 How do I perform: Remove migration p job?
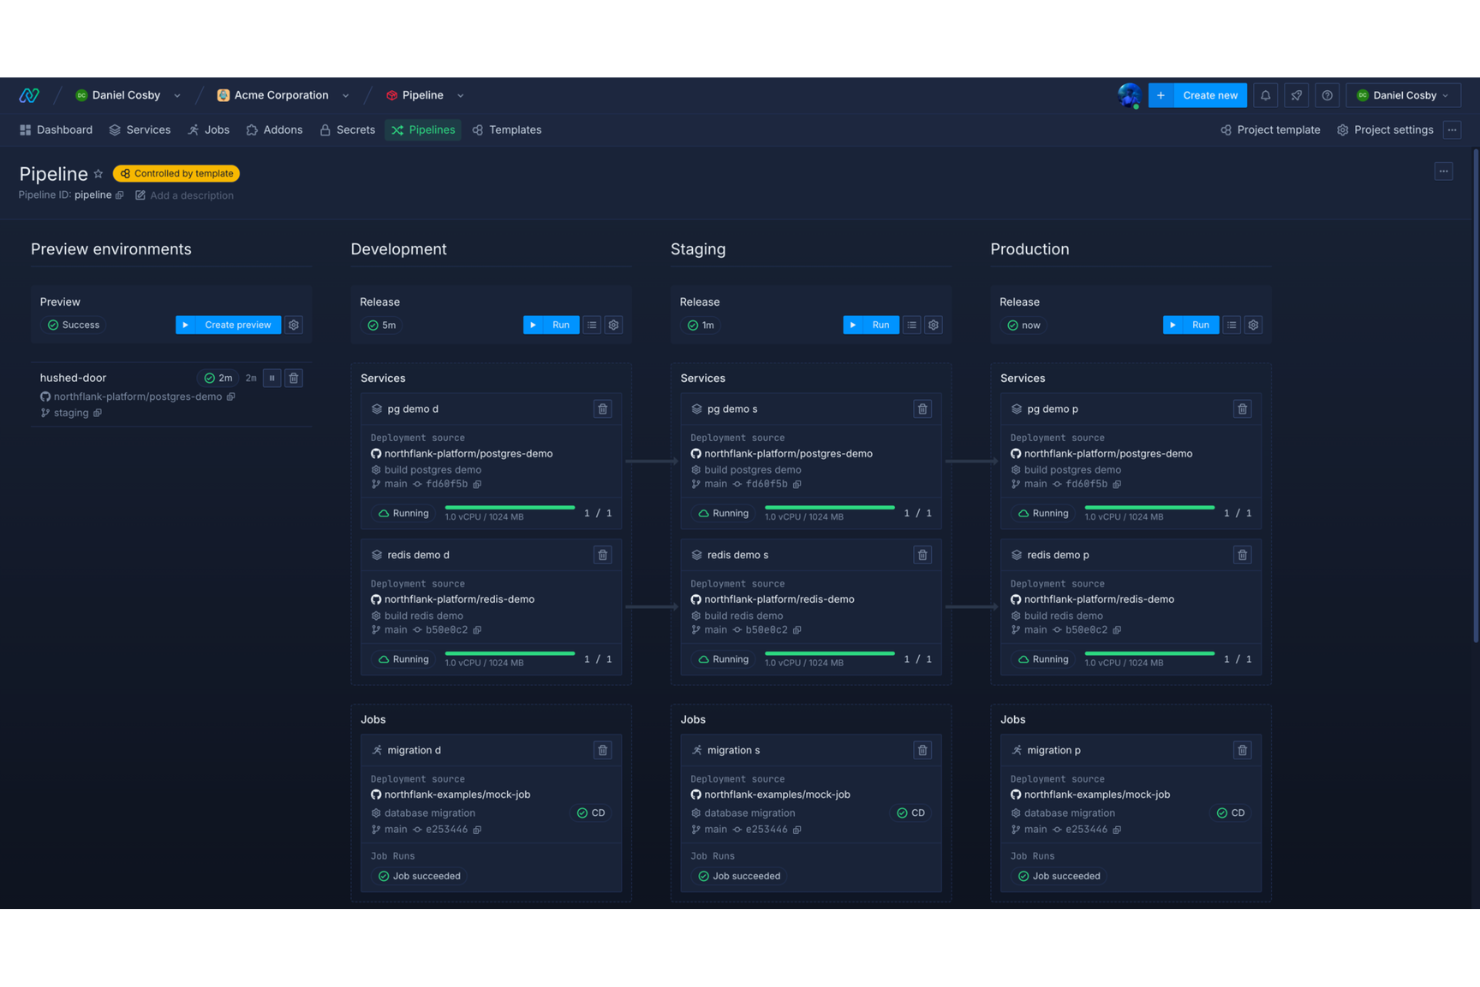point(1243,750)
